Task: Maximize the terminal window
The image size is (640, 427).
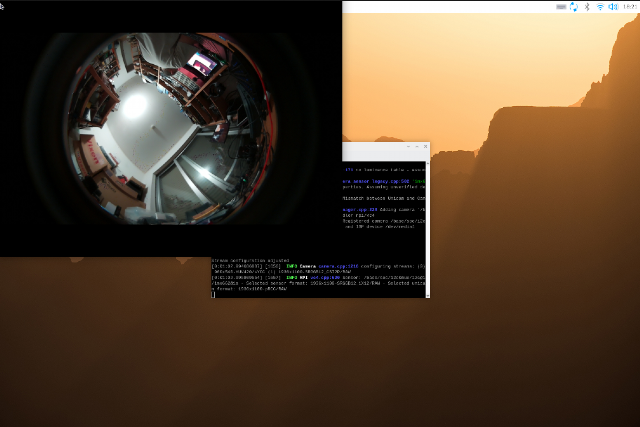Action: (x=417, y=147)
